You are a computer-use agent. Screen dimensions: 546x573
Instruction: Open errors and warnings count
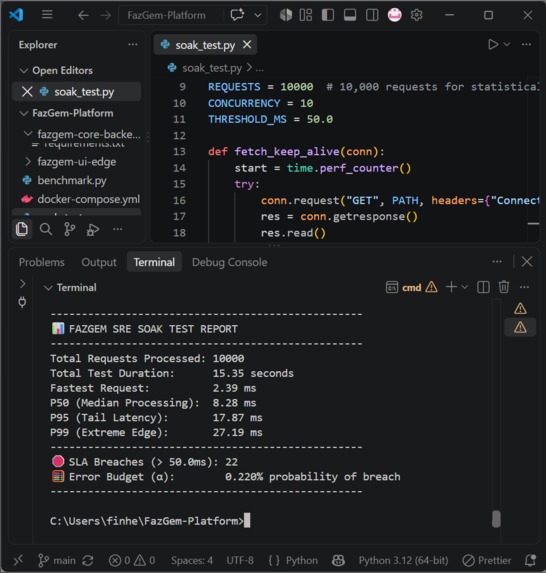click(132, 560)
